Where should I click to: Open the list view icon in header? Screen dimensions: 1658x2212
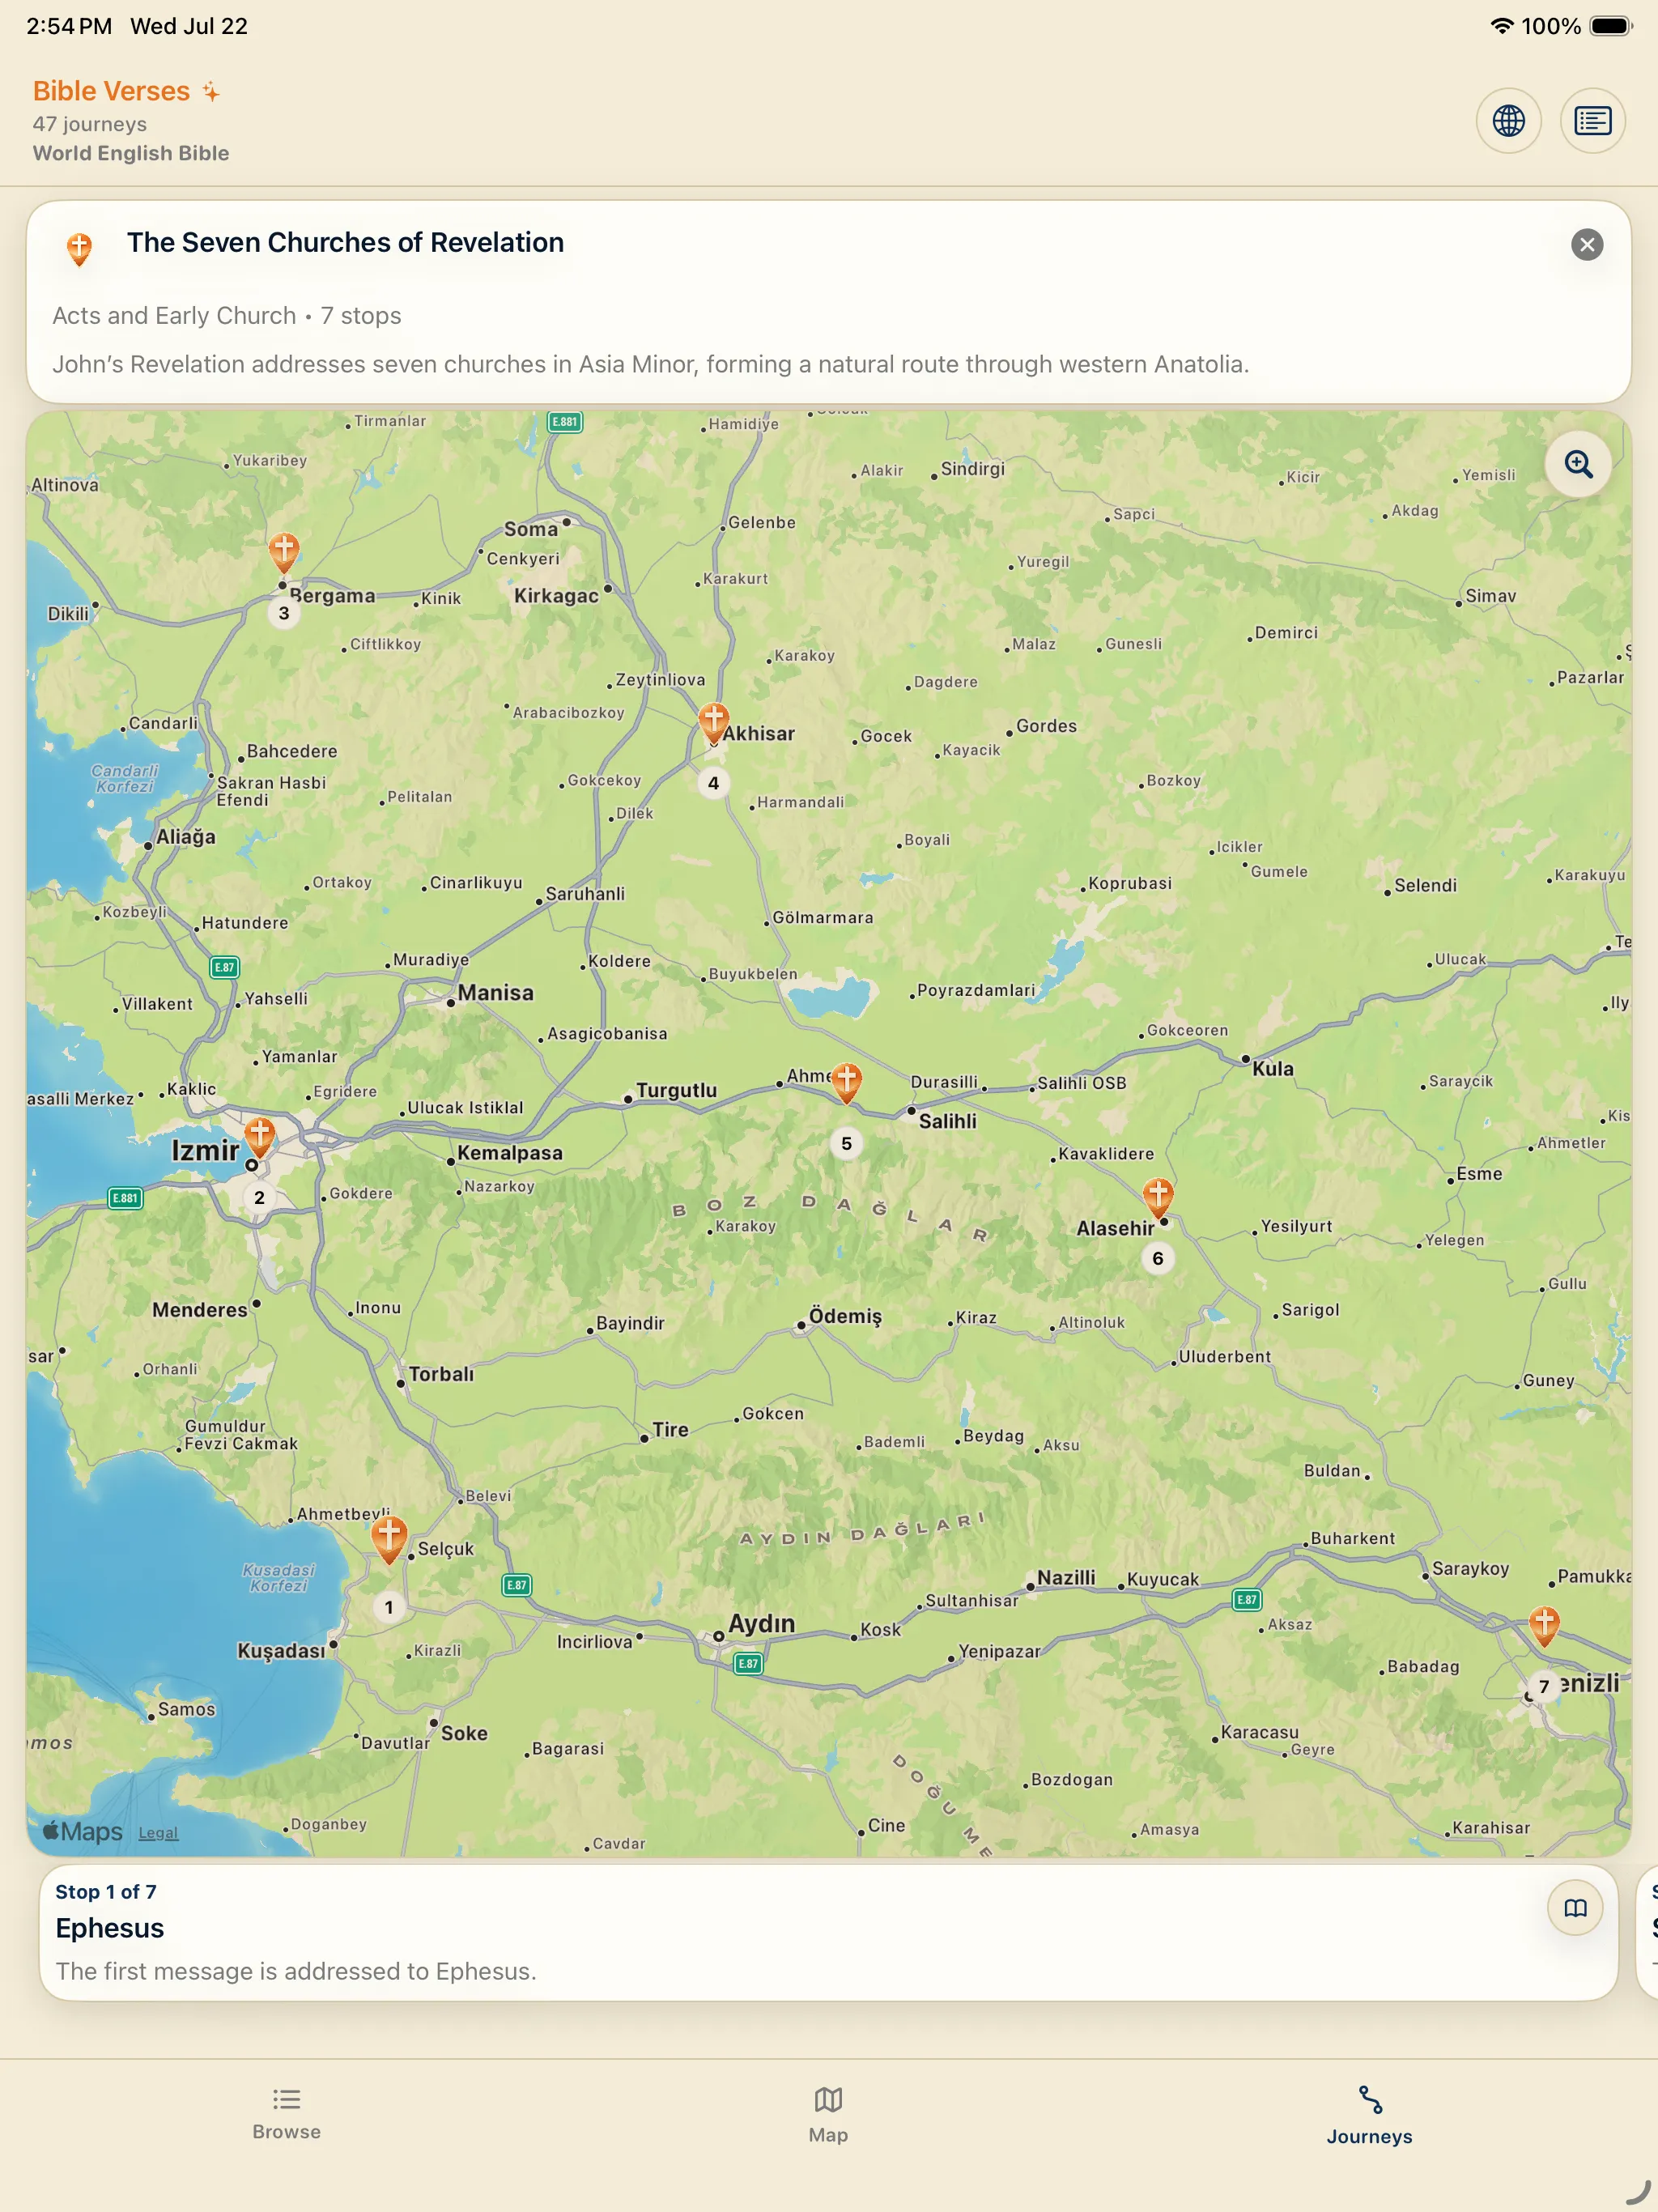click(x=1592, y=121)
